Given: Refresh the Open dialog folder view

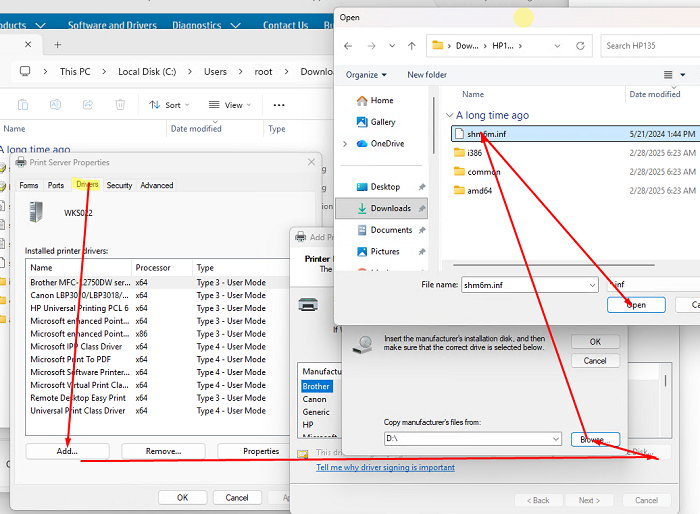Looking at the screenshot, I should coord(580,46).
